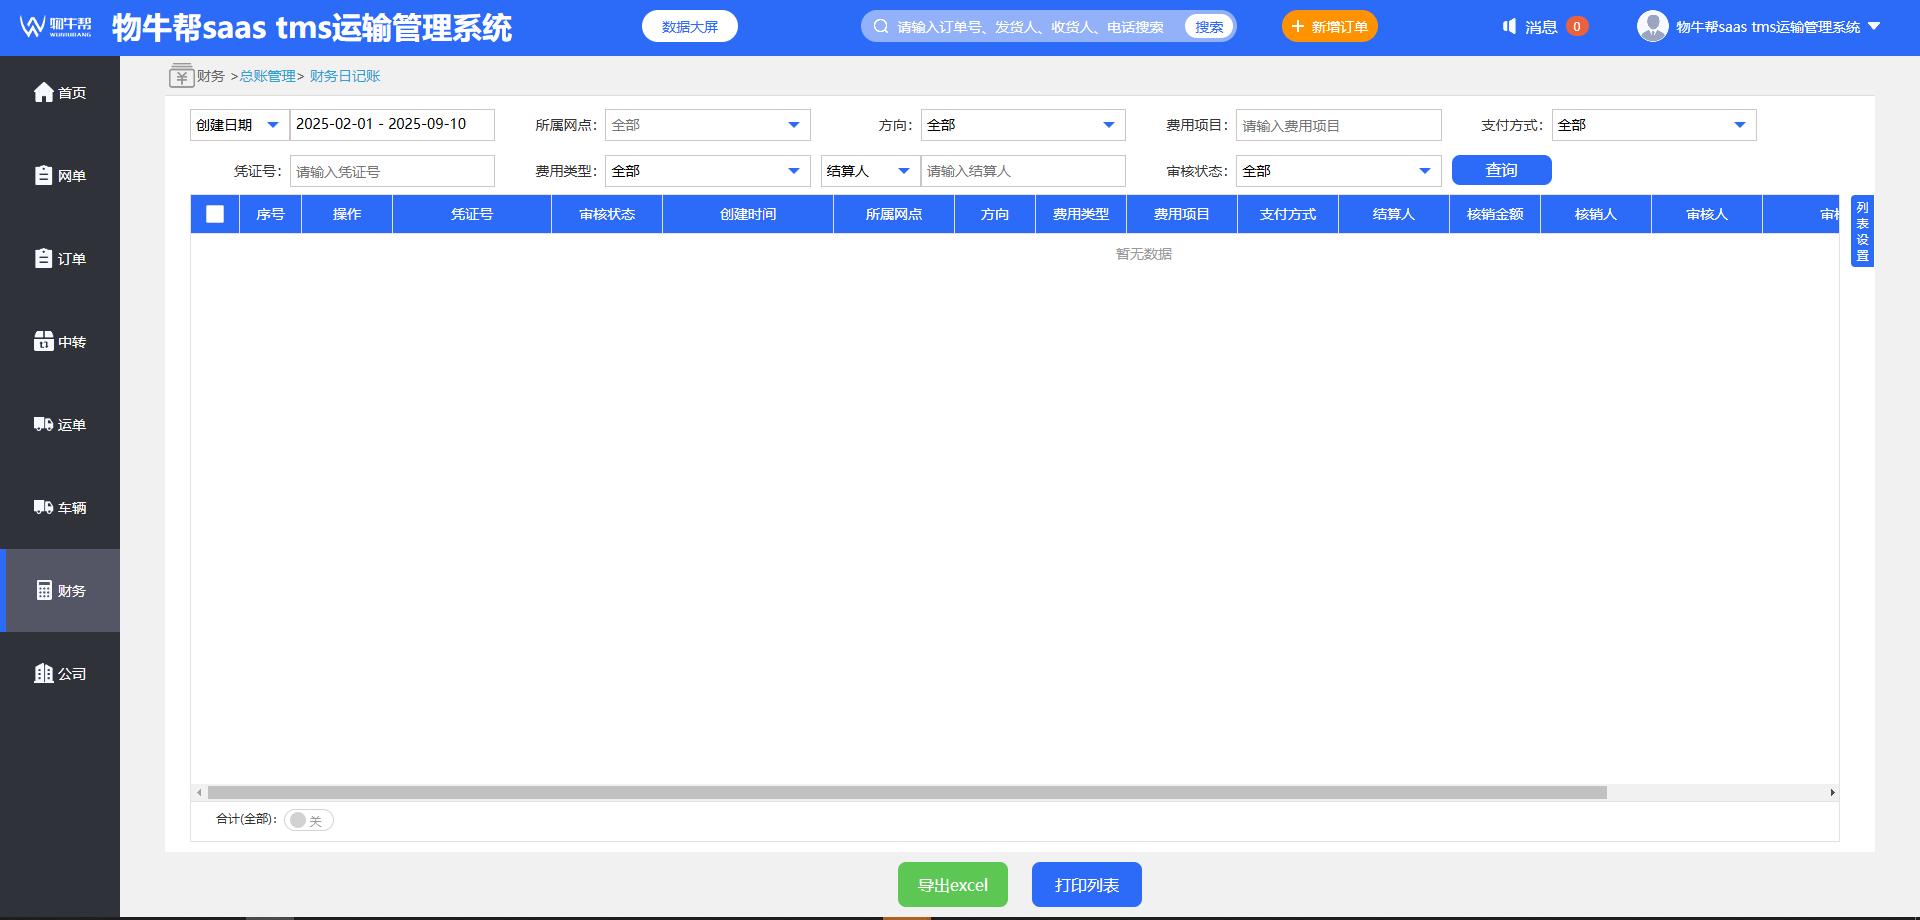Click the 凭证号 input field

coord(392,171)
